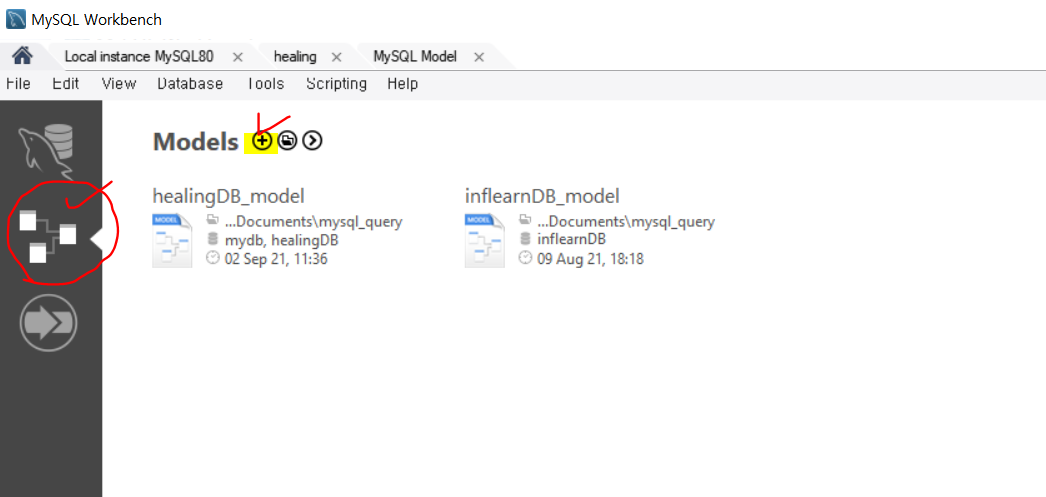Click the Models heading
Screen dimensions: 1046x497
pos(195,141)
